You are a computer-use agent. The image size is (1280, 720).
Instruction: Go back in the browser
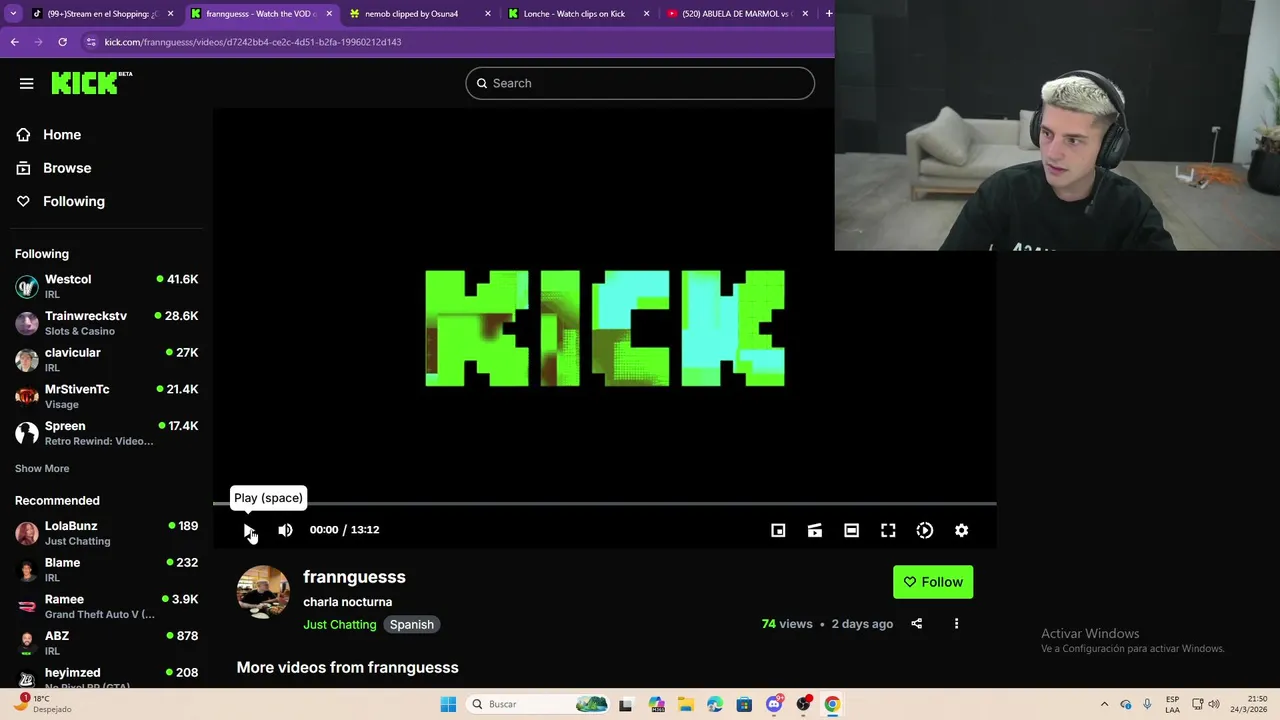[15, 42]
